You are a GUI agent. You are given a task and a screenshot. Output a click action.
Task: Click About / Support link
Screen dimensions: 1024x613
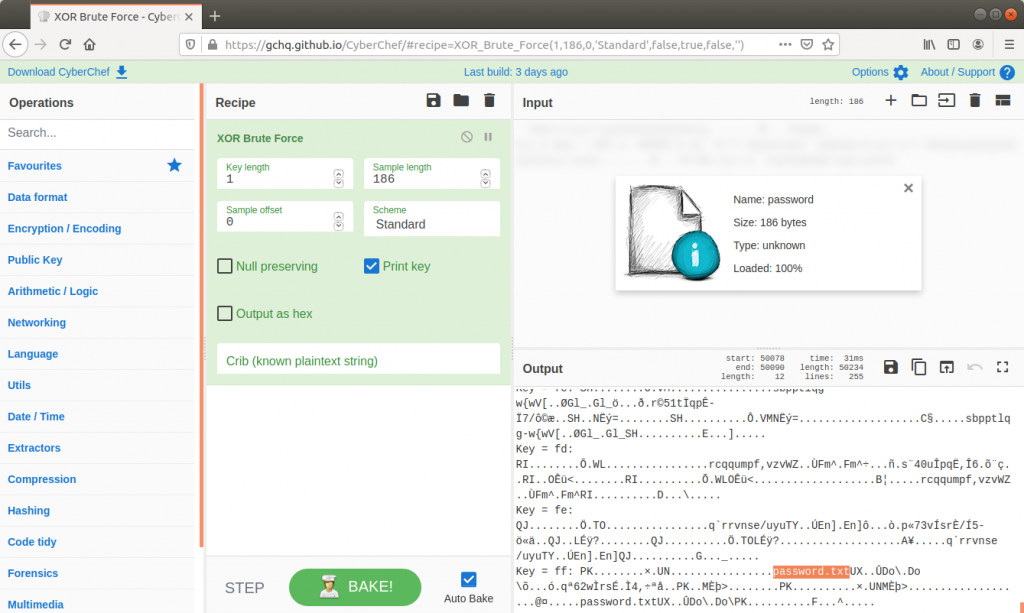point(957,72)
